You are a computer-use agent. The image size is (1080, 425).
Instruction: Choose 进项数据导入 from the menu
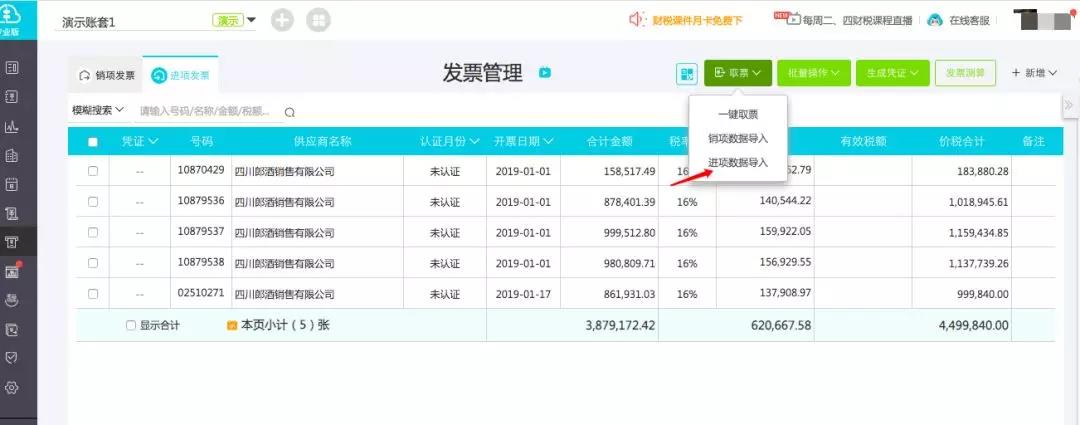click(x=738, y=163)
